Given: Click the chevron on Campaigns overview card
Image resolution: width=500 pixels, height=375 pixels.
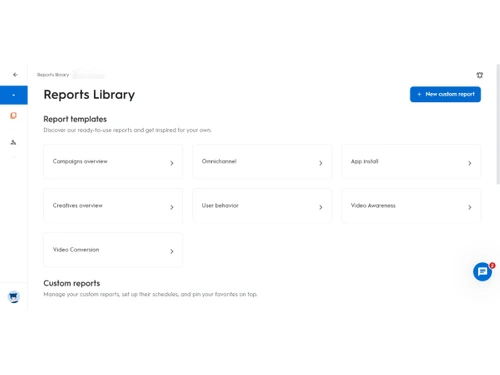Looking at the screenshot, I should (x=172, y=163).
